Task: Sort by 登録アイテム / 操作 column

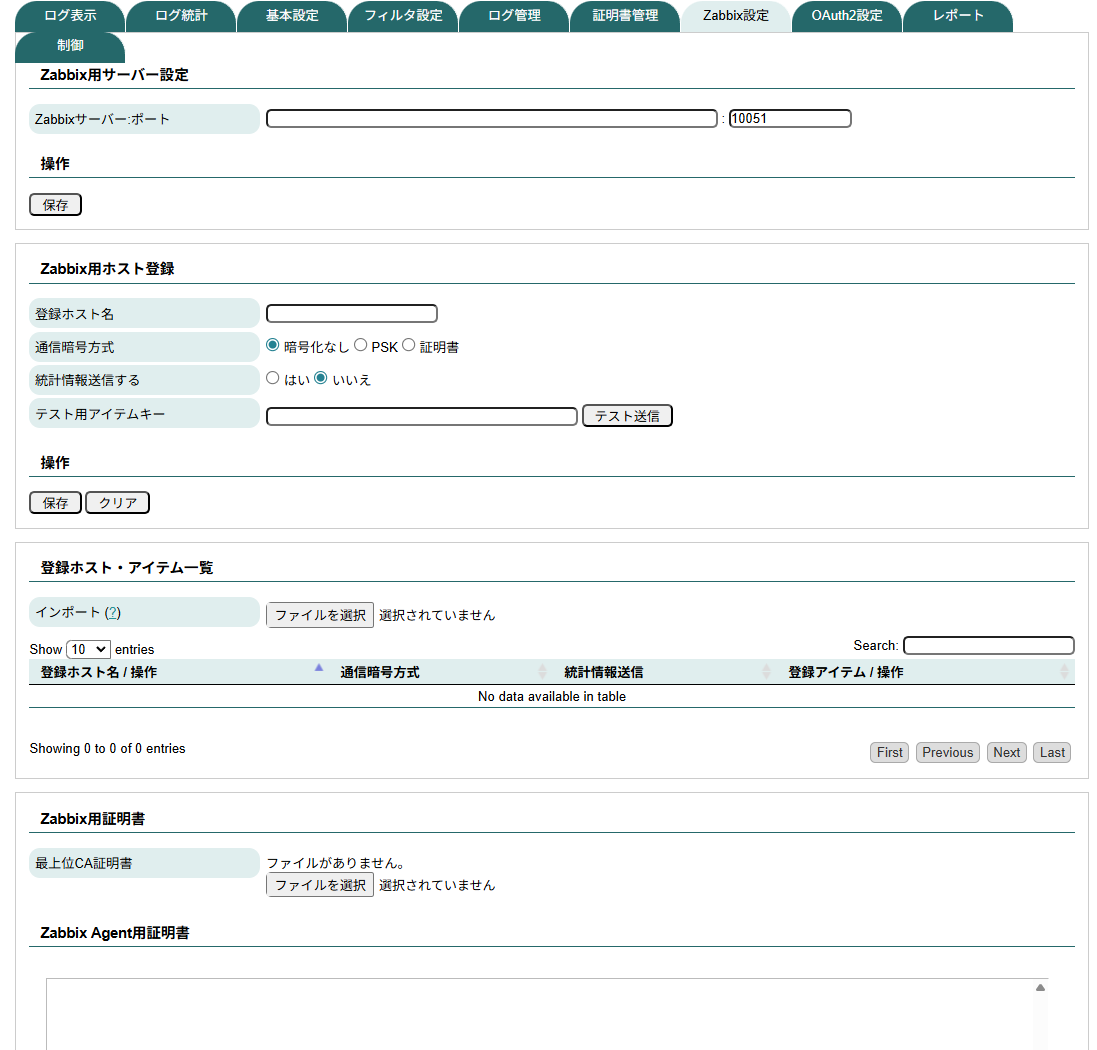Action: click(x=926, y=672)
